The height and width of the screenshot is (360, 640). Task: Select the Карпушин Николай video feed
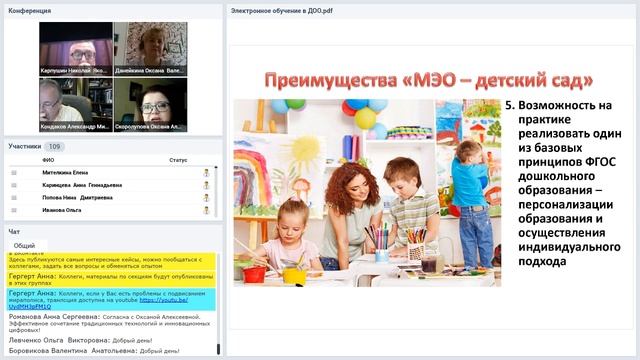coord(76,49)
